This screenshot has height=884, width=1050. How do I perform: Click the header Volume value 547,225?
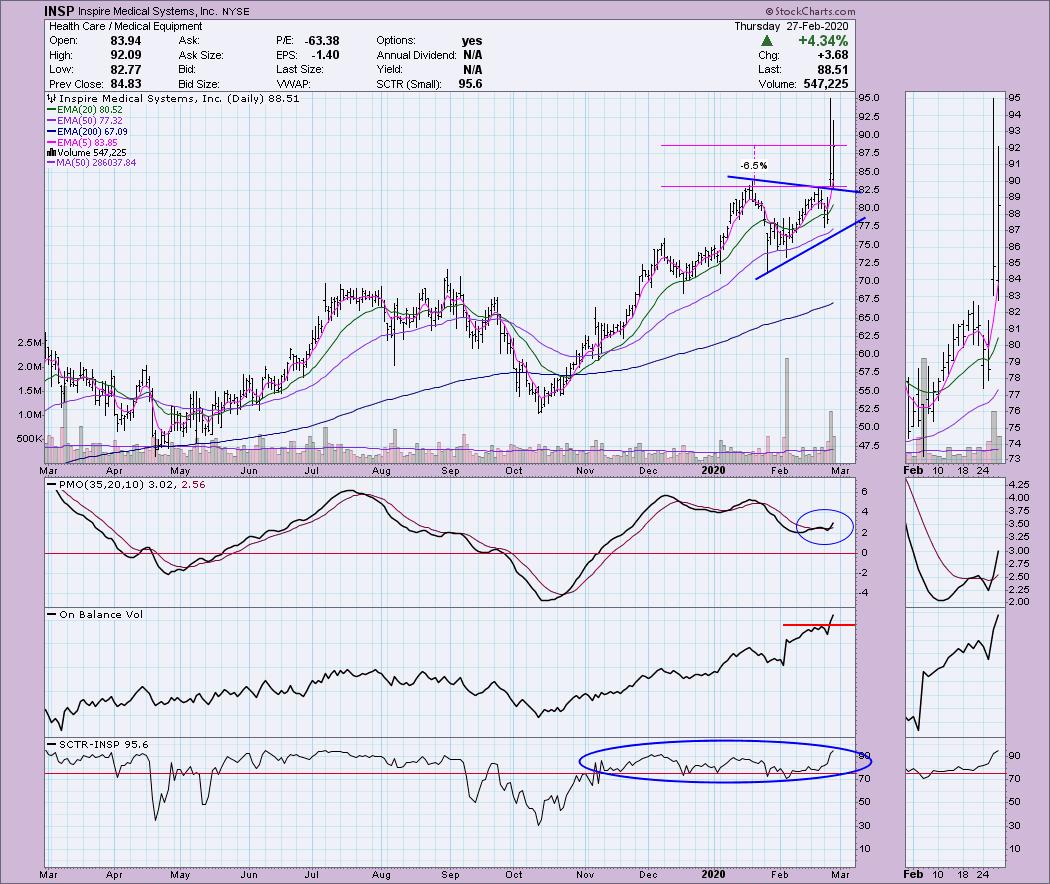826,84
